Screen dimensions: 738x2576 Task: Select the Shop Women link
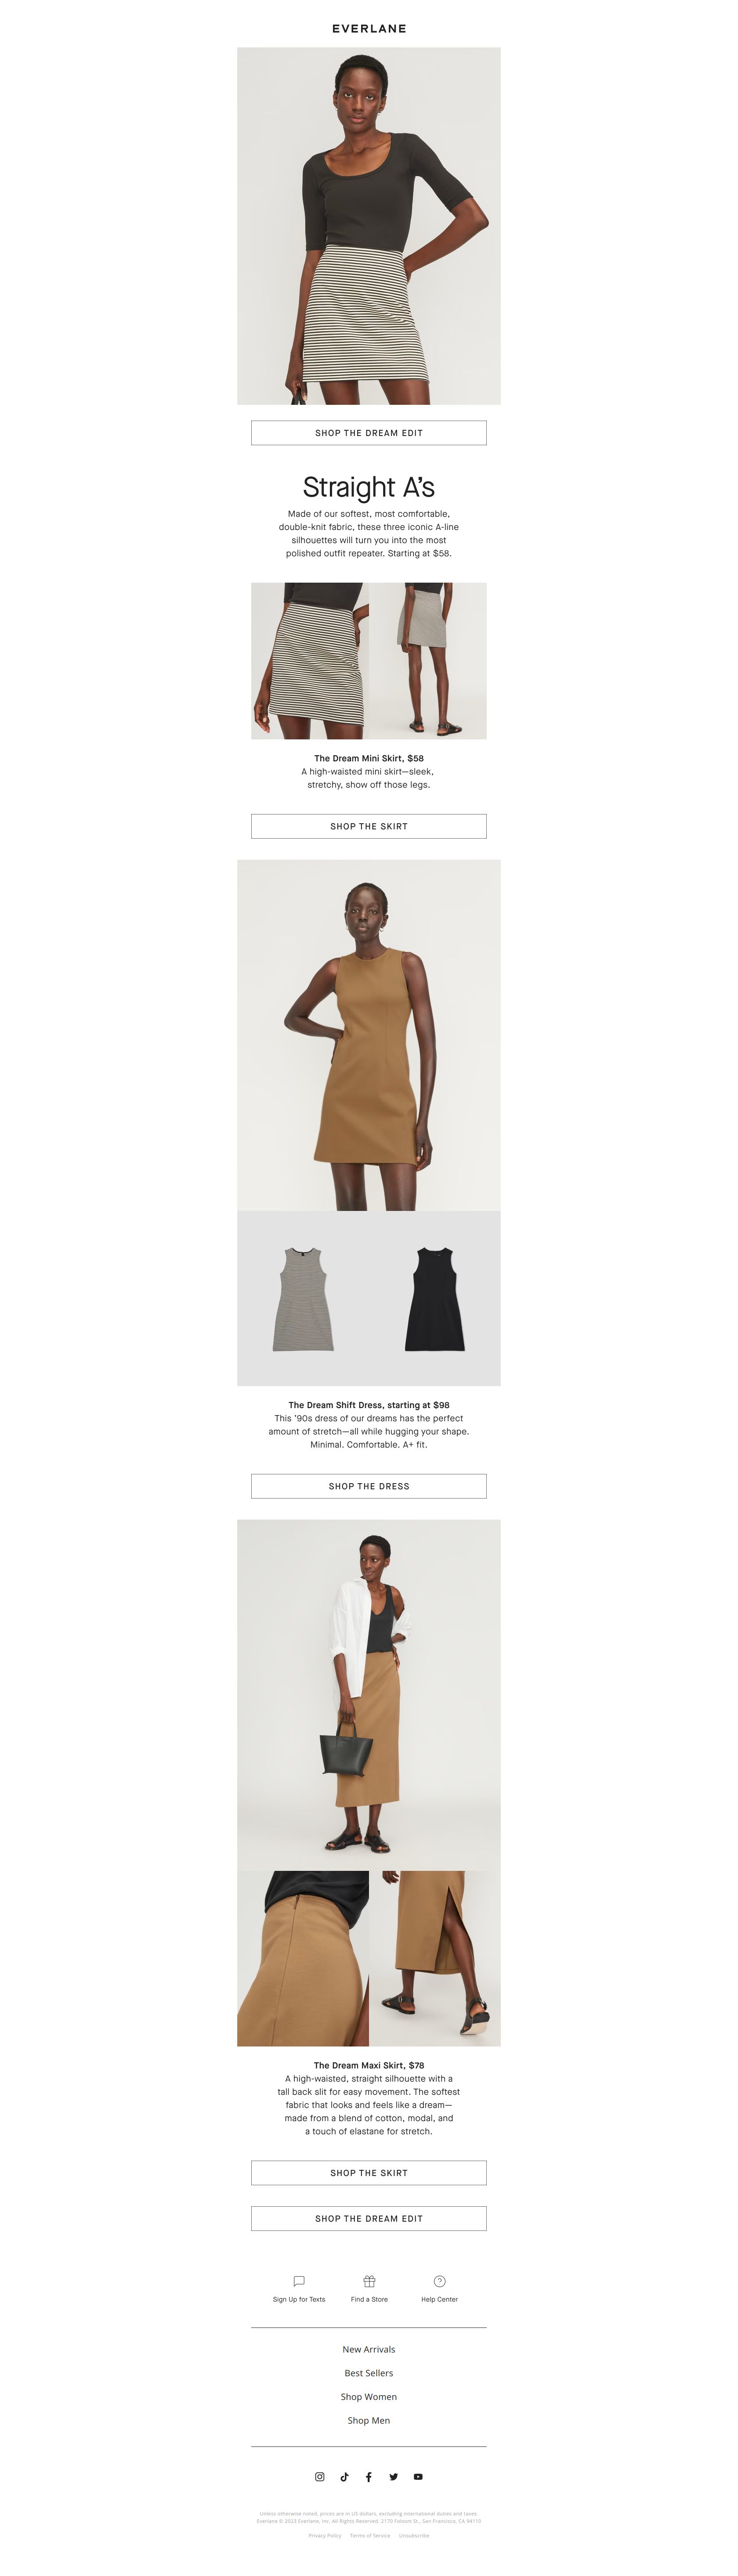pos(369,2396)
